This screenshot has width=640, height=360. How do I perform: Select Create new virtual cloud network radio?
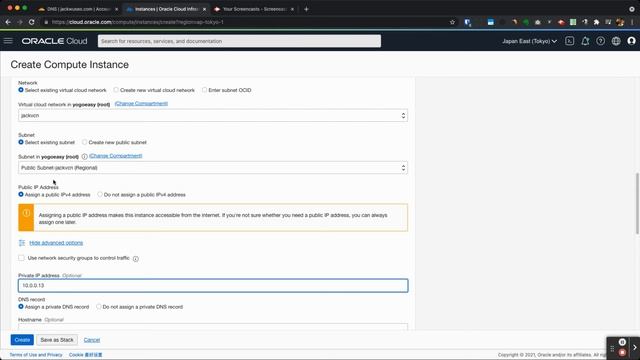point(116,90)
